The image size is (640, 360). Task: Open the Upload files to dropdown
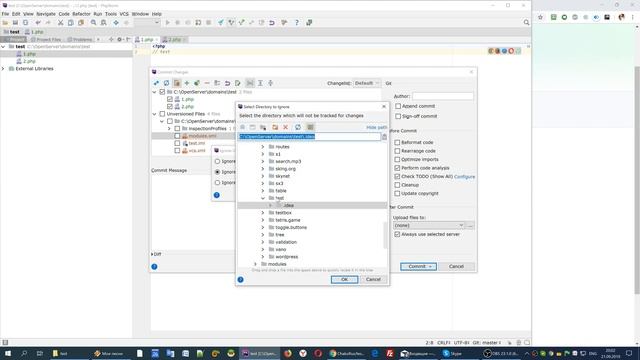[x=429, y=226]
